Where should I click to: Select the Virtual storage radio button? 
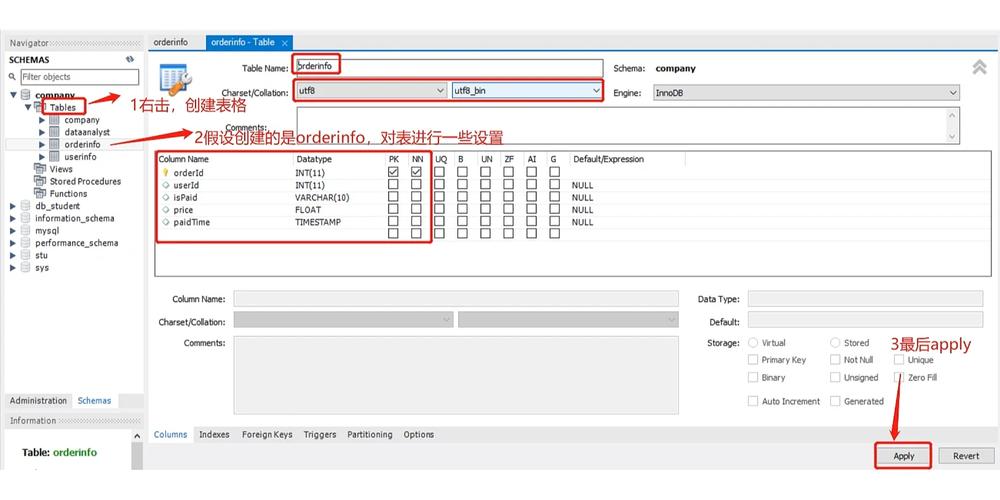click(x=753, y=343)
